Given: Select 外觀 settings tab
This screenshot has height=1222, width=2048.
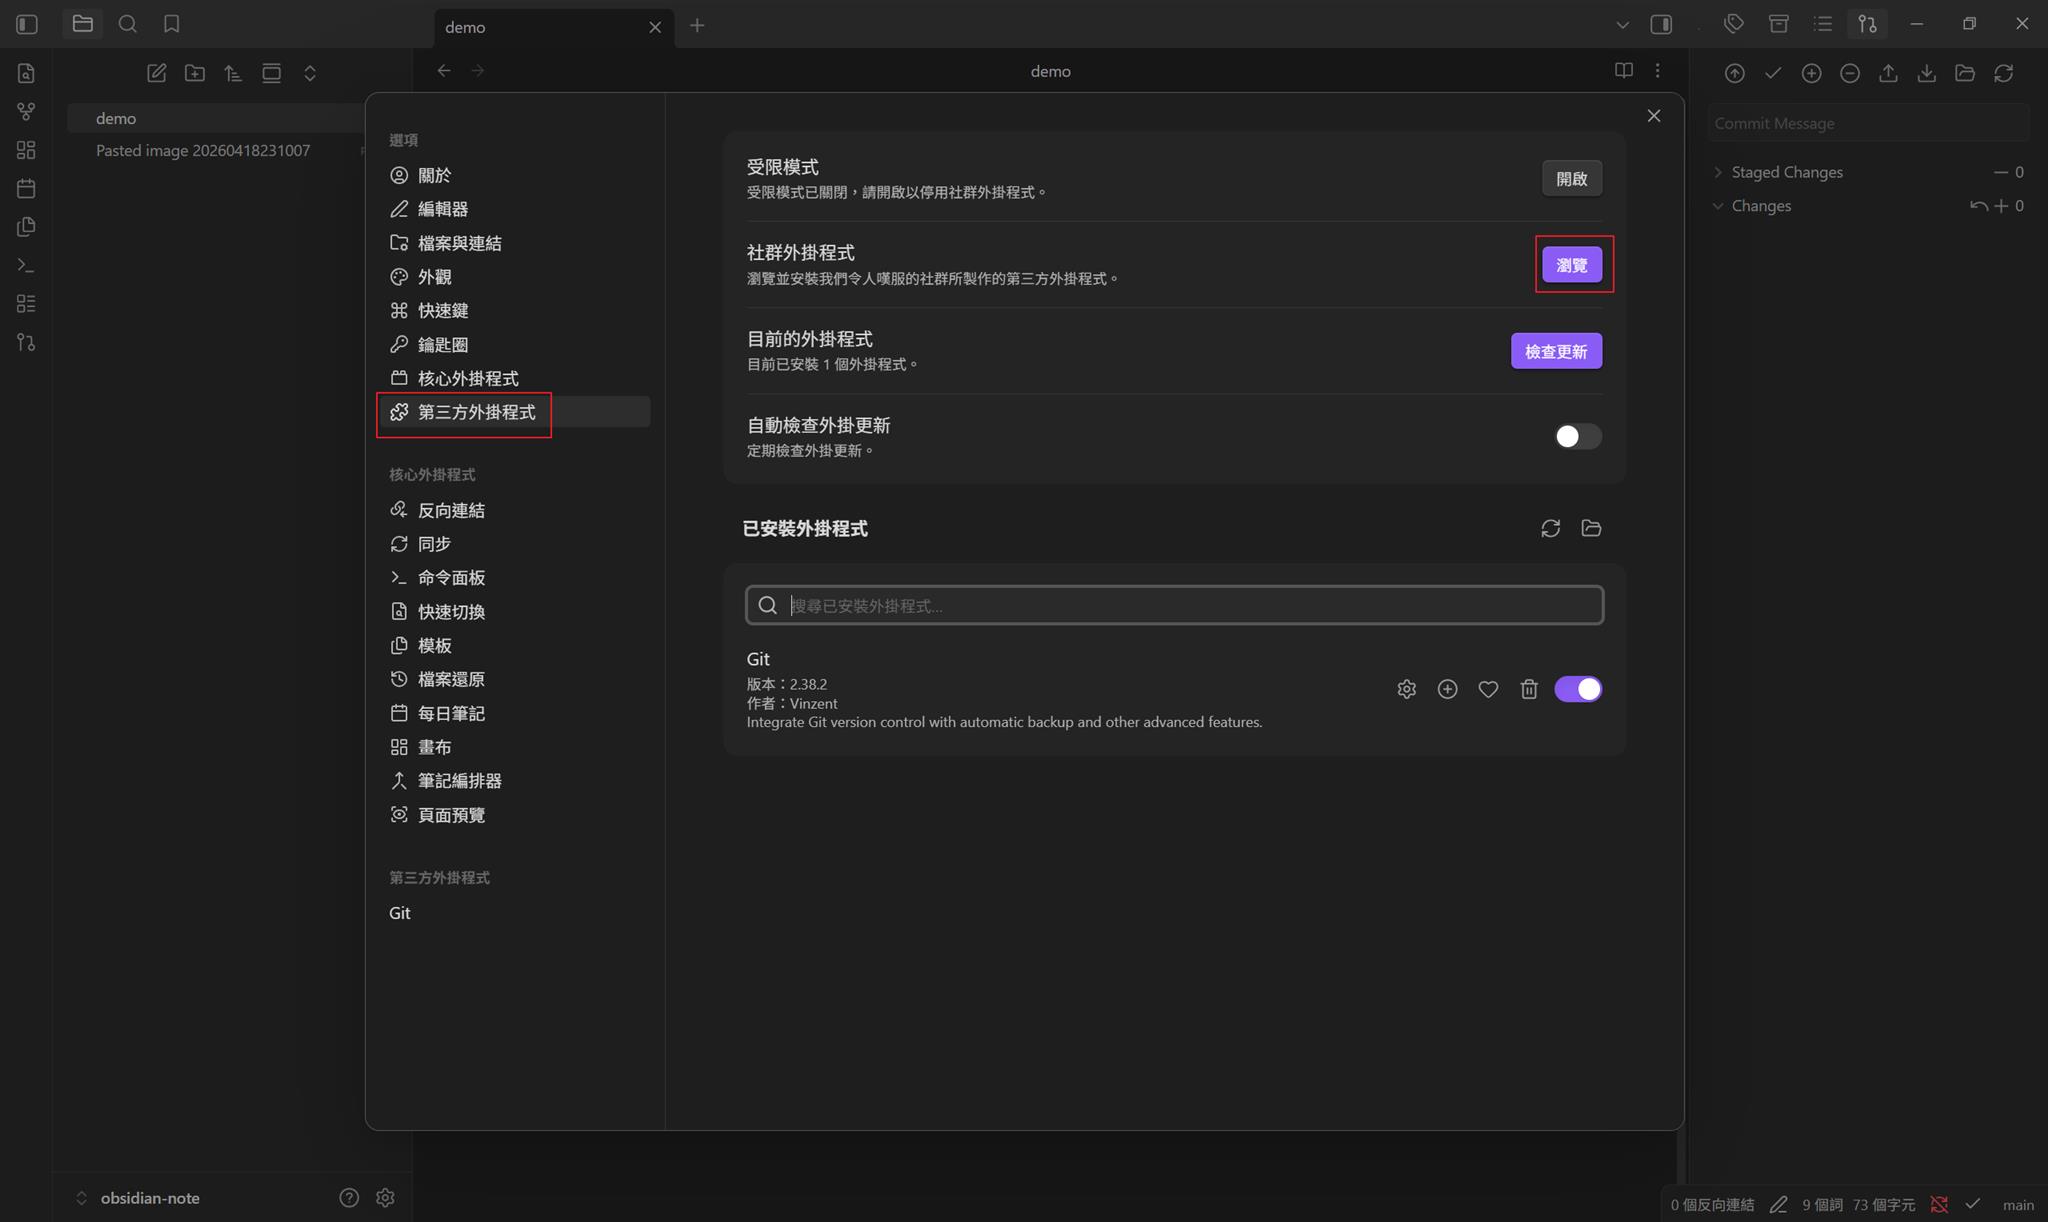Looking at the screenshot, I should coord(434,277).
